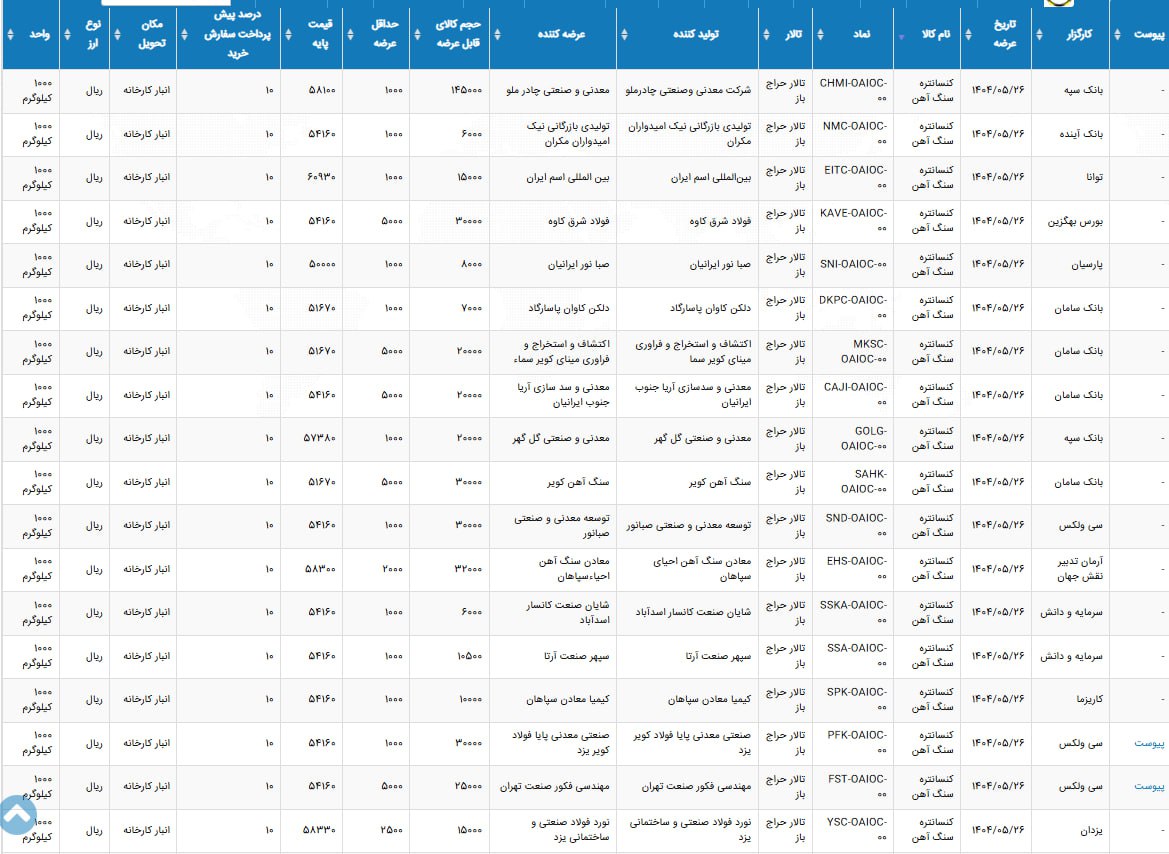1169x854 pixels.
Task: Click base price ۶۰۹۳۰
Action: click(321, 178)
